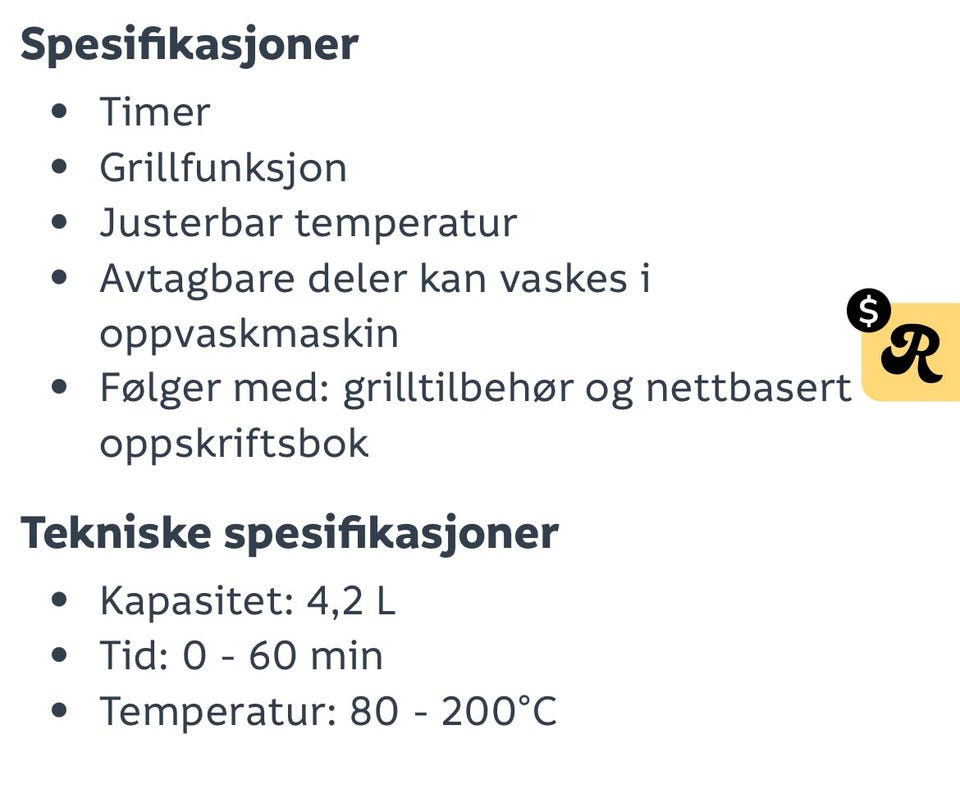
Task: Click the bullet point beside Timer
Action: (x=60, y=111)
